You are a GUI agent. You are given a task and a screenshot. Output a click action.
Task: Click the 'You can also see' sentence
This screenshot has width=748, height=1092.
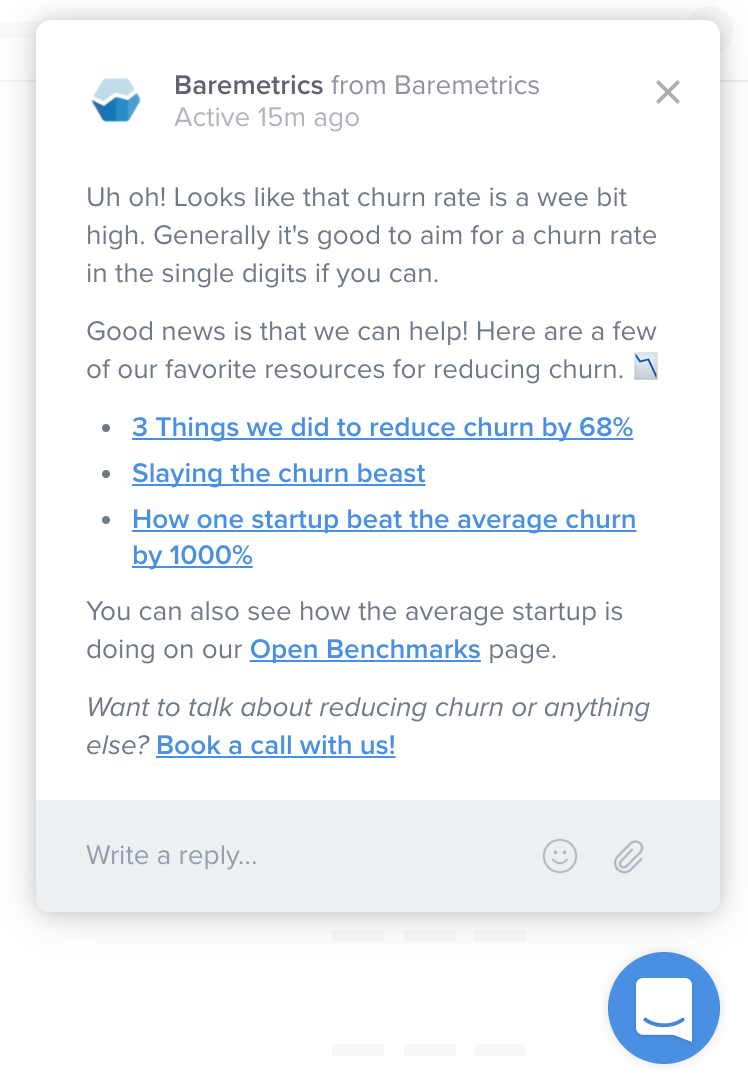[x=354, y=630]
